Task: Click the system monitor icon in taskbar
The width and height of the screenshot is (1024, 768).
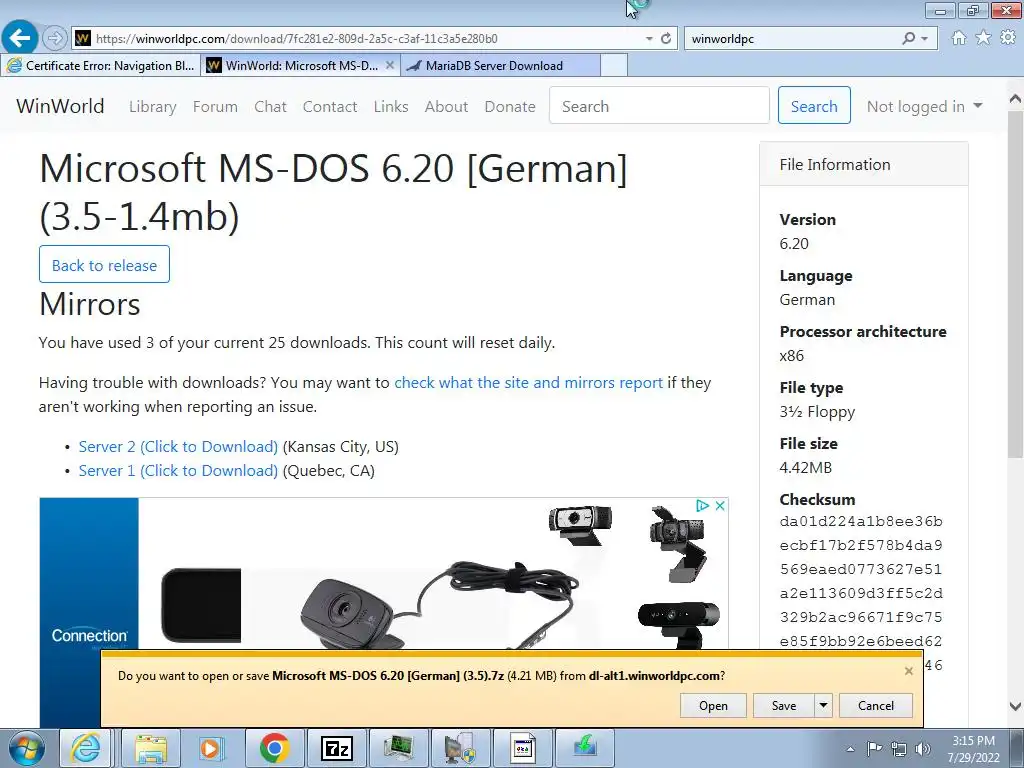Action: click(x=399, y=748)
